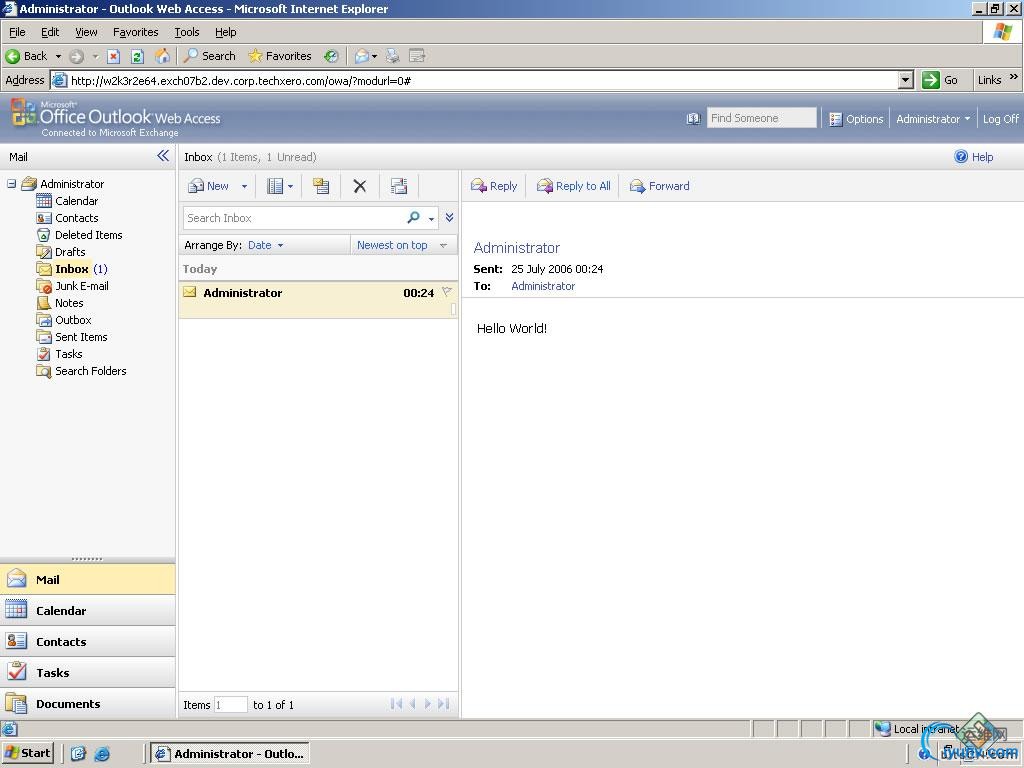Image resolution: width=1024 pixels, height=768 pixels.
Task: Open the New item dropdown arrow
Action: [244, 187]
